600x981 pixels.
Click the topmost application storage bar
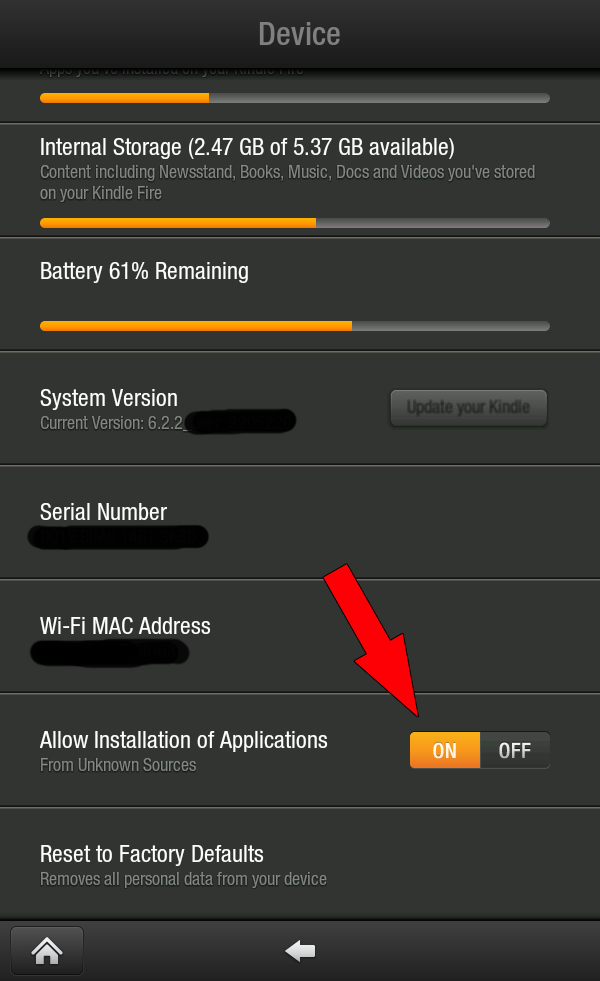[294, 98]
